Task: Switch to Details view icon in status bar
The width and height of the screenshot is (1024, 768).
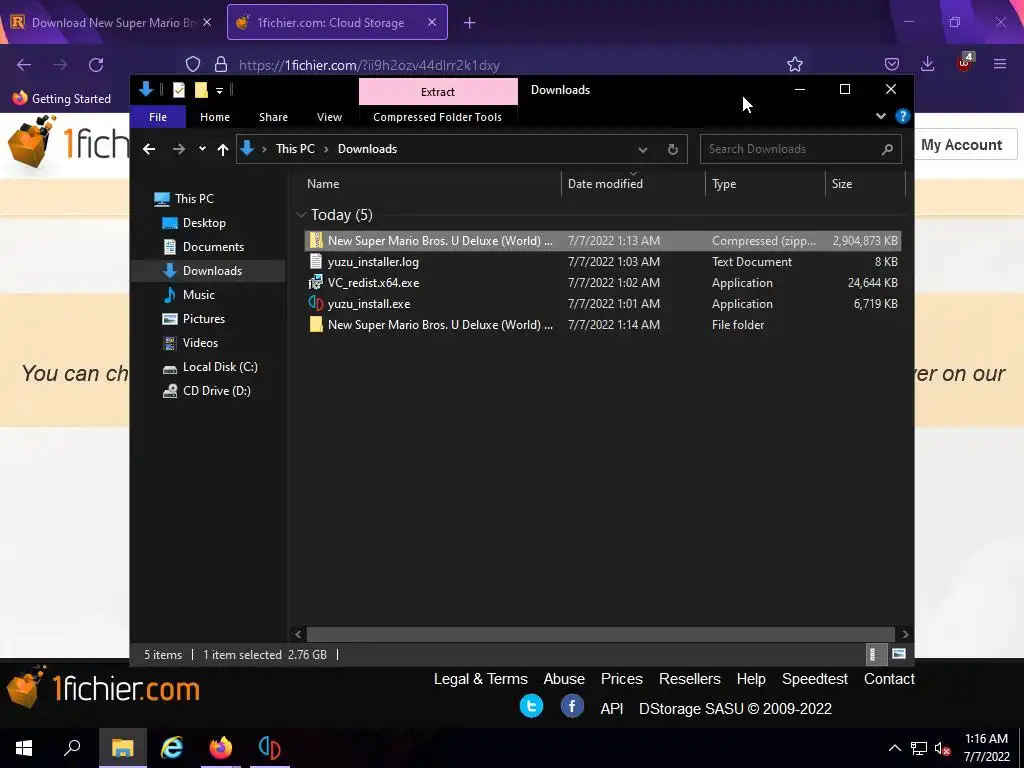Action: pyautogui.click(x=874, y=654)
